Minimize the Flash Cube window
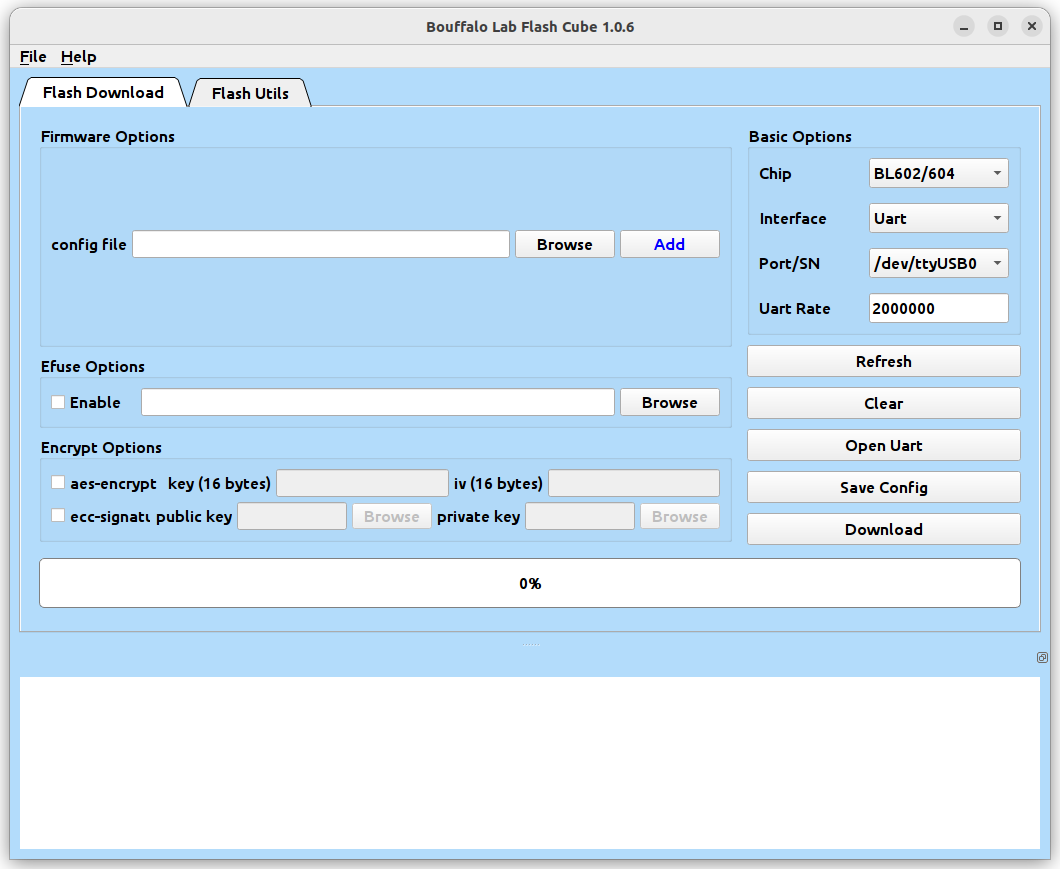This screenshot has height=869, width=1060. pos(964,26)
